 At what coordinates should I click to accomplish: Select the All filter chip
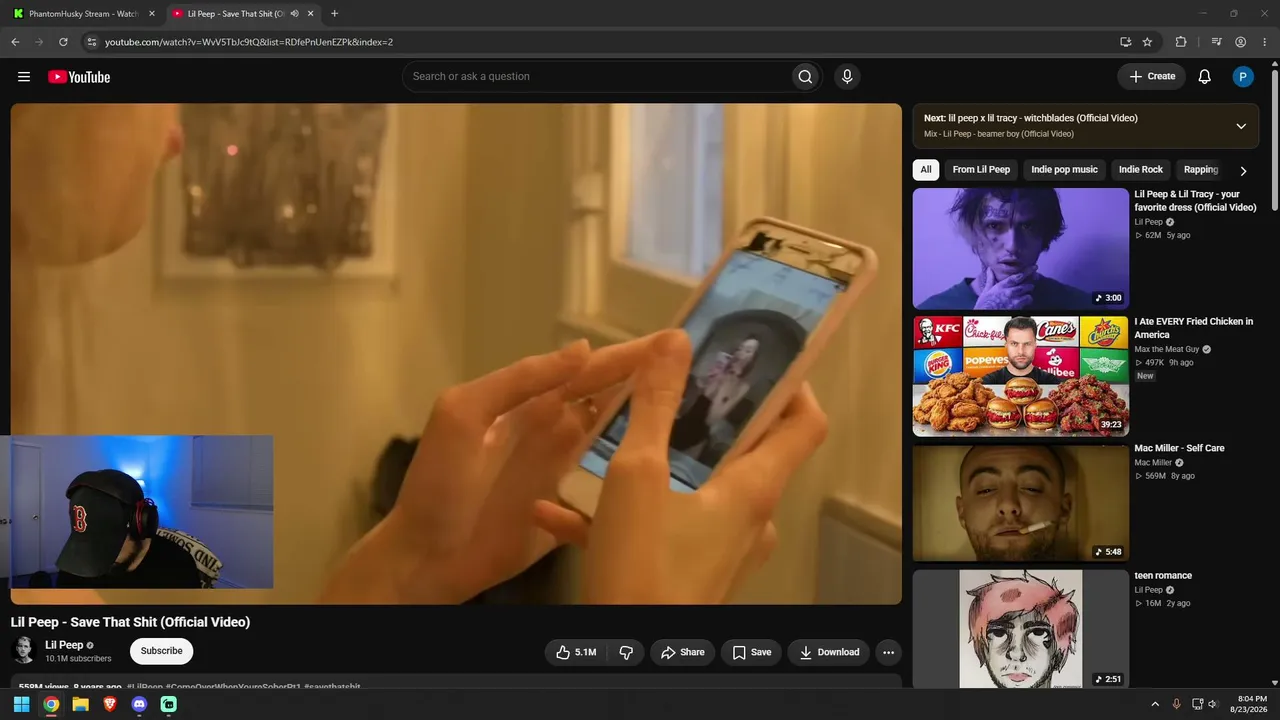pos(926,170)
